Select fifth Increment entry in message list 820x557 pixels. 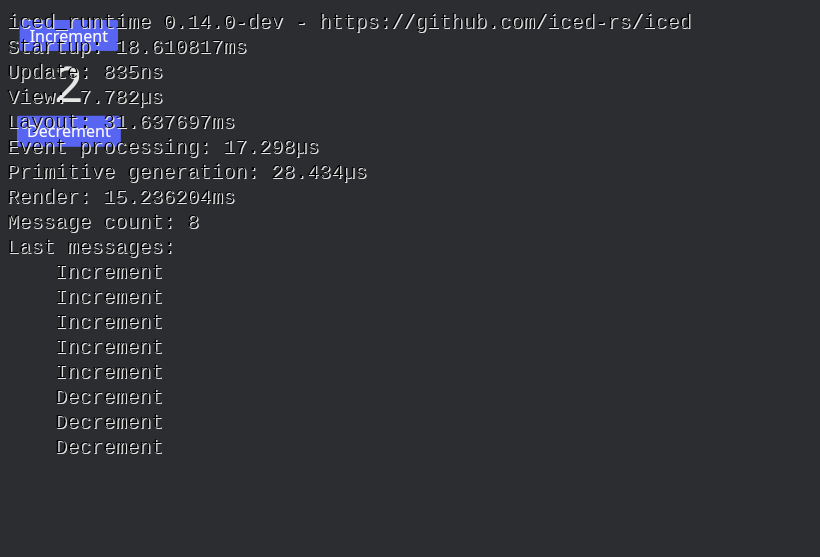(x=110, y=373)
